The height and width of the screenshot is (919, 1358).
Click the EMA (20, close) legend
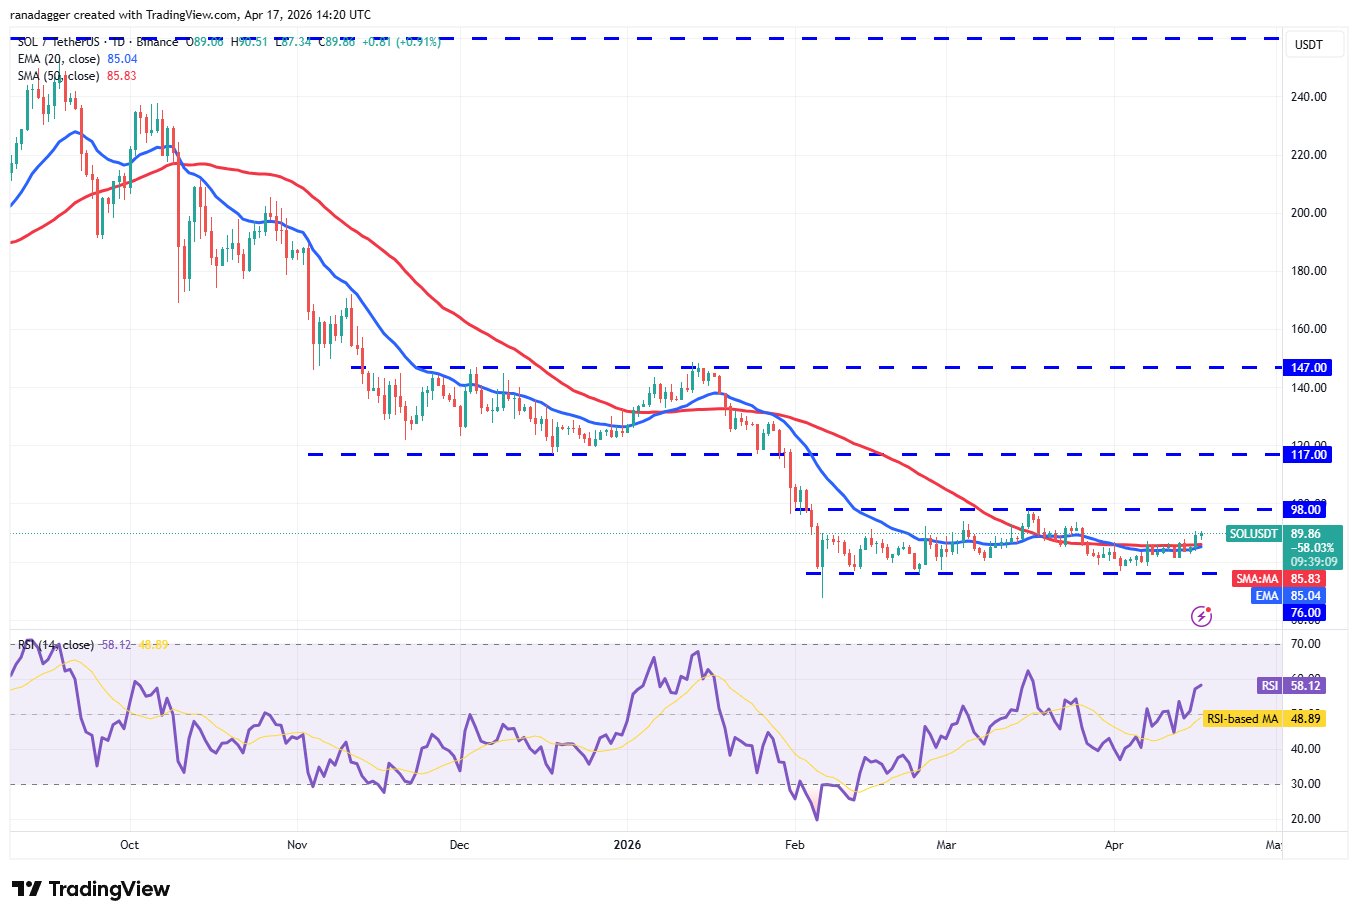coord(59,59)
